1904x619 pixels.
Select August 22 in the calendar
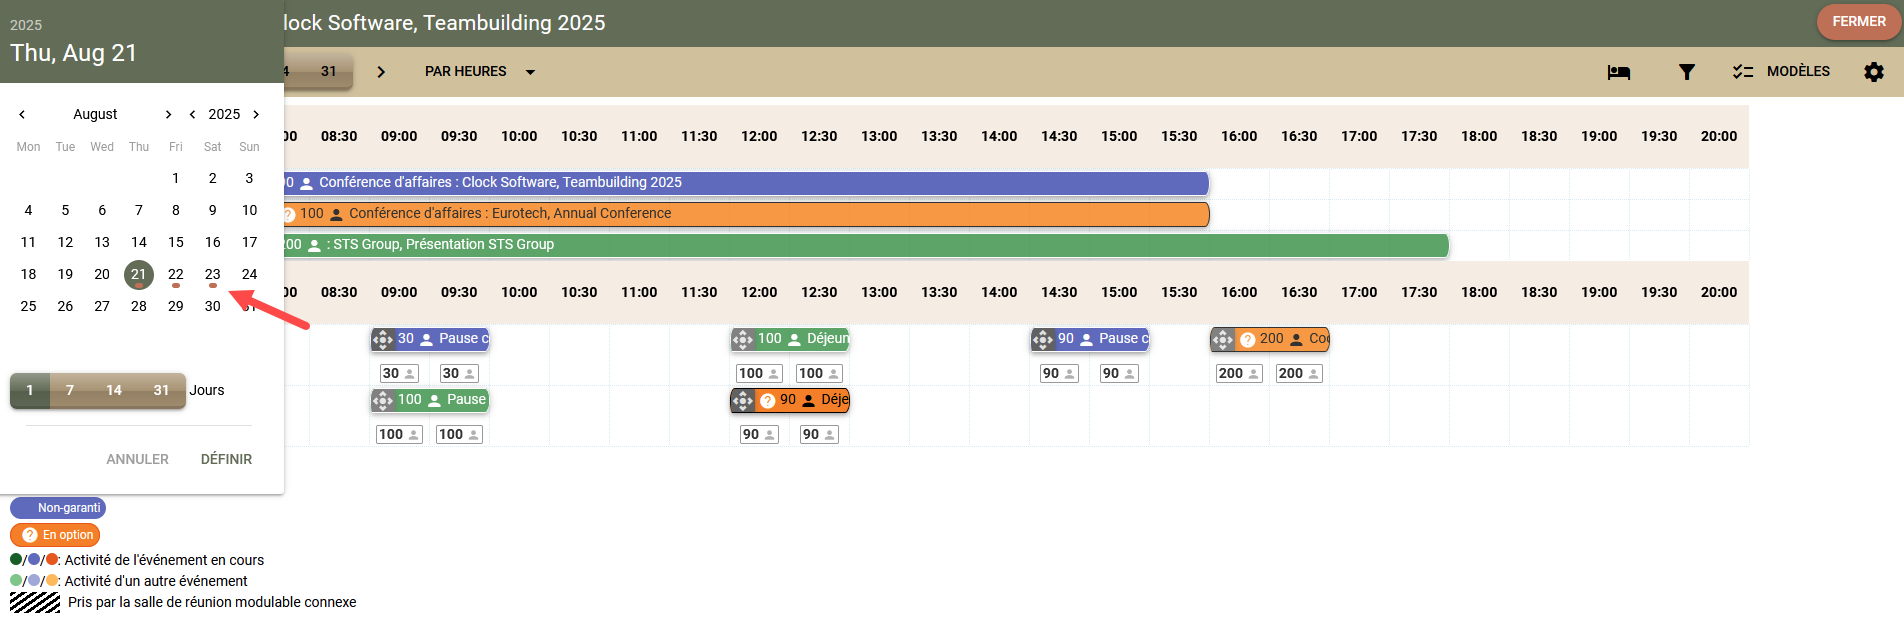click(176, 274)
